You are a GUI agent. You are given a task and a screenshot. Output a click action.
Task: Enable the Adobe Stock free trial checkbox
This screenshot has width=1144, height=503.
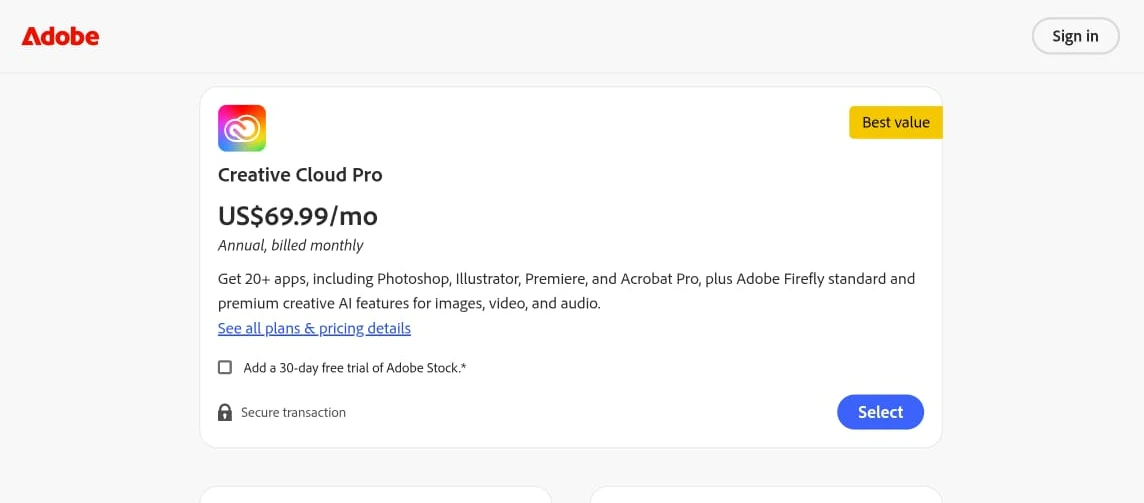click(225, 367)
